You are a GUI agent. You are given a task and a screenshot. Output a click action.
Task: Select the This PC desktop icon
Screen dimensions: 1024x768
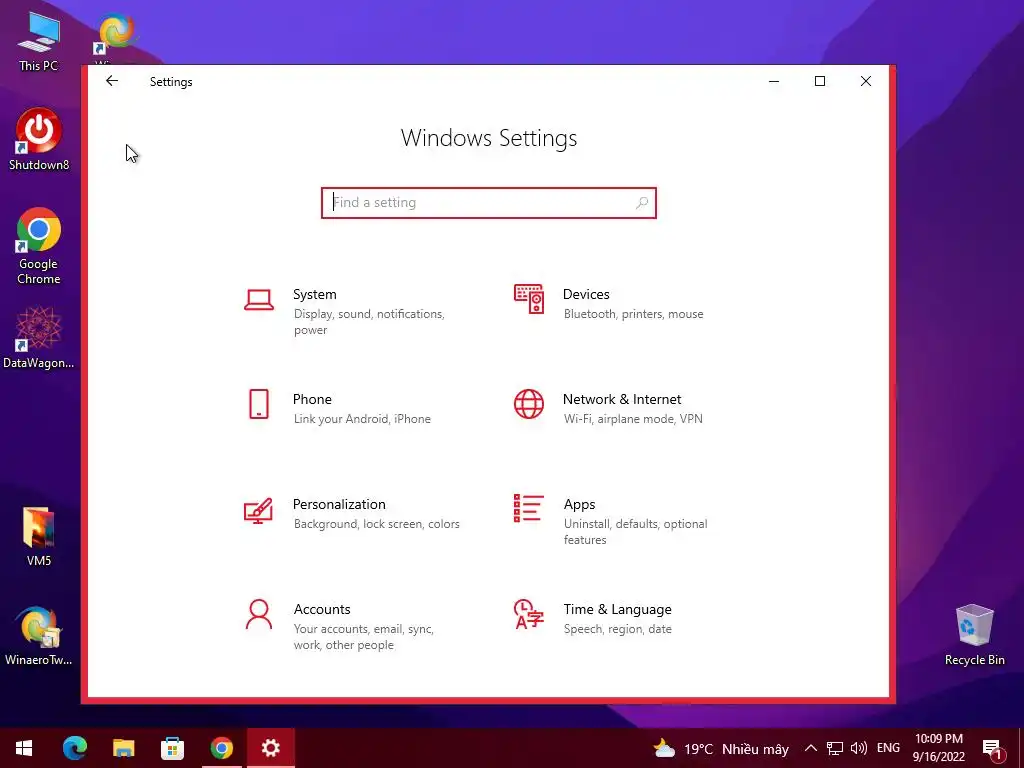click(x=38, y=40)
